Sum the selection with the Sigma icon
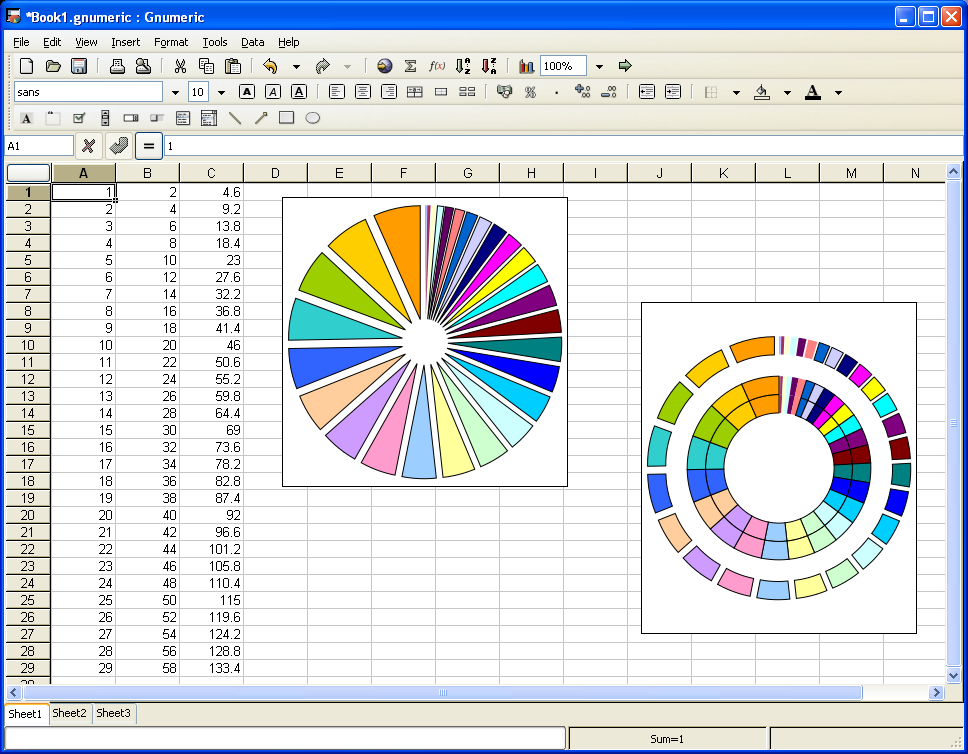 tap(410, 66)
